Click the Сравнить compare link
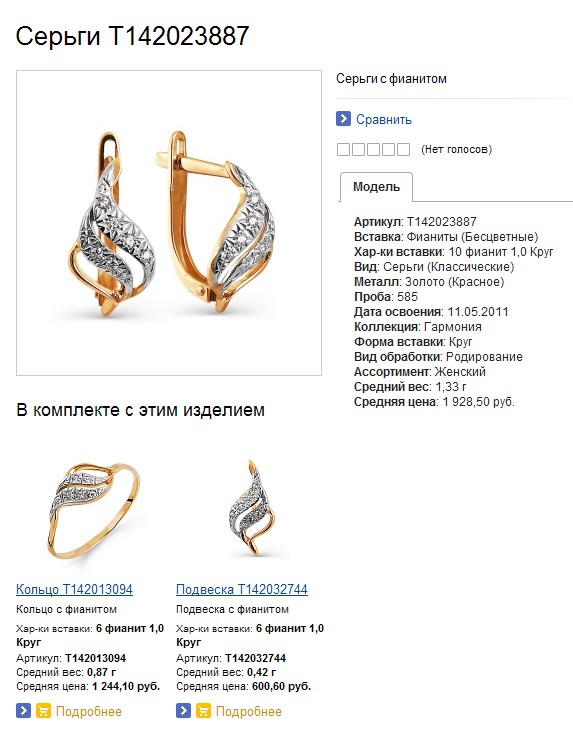Screen dimensions: 573x734 point(384,119)
